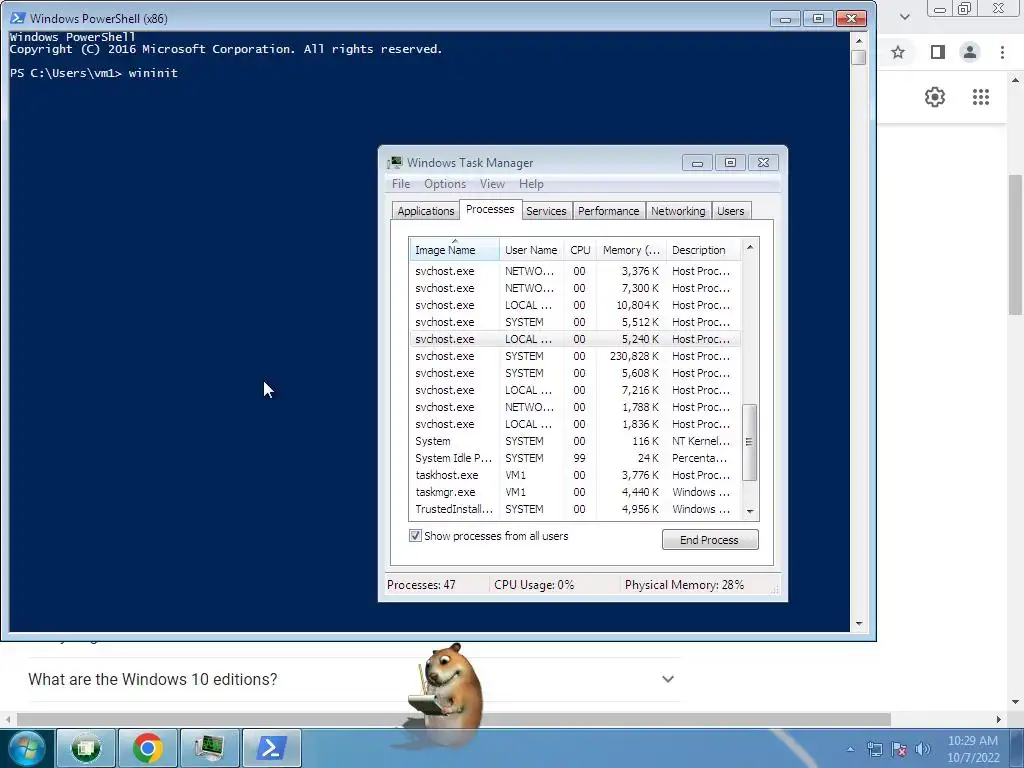
Task: Open Task Manager View menu
Action: pos(492,184)
